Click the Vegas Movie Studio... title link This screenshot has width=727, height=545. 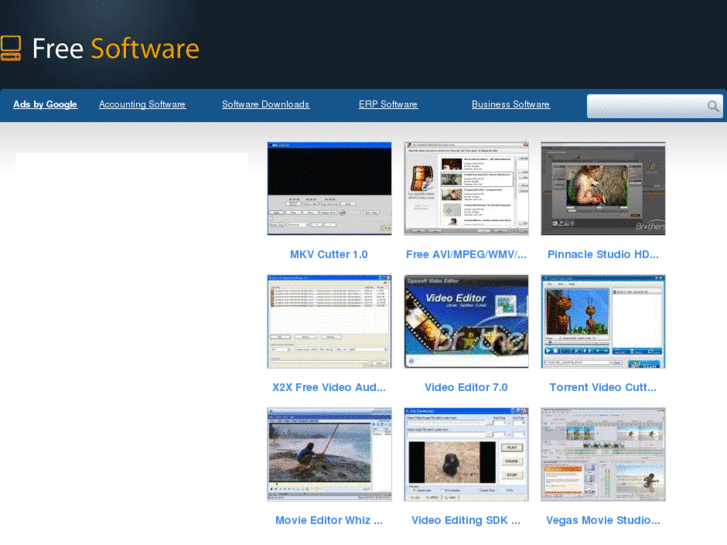point(603,520)
